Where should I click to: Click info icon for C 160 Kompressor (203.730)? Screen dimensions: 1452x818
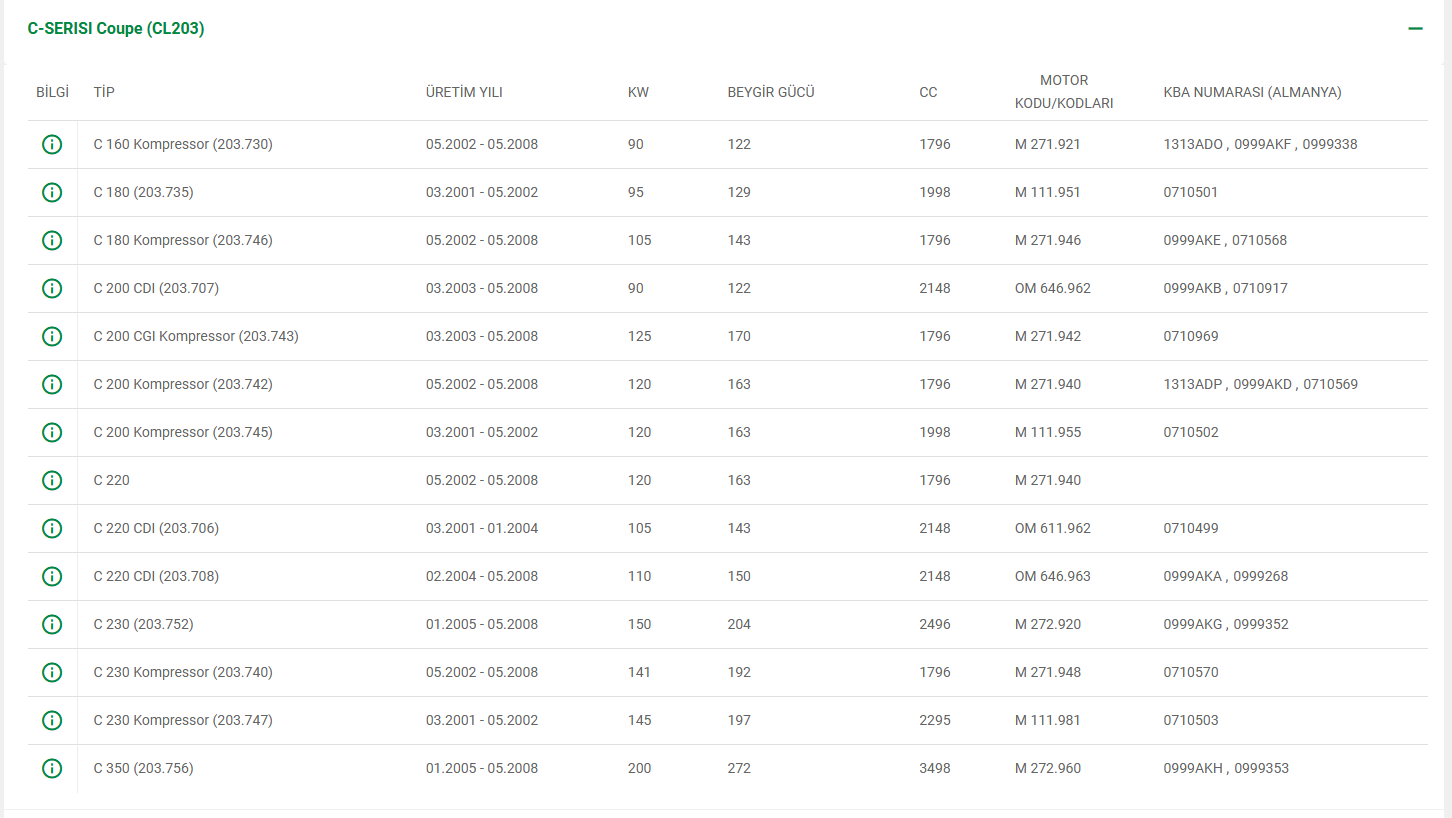pyautogui.click(x=52, y=144)
